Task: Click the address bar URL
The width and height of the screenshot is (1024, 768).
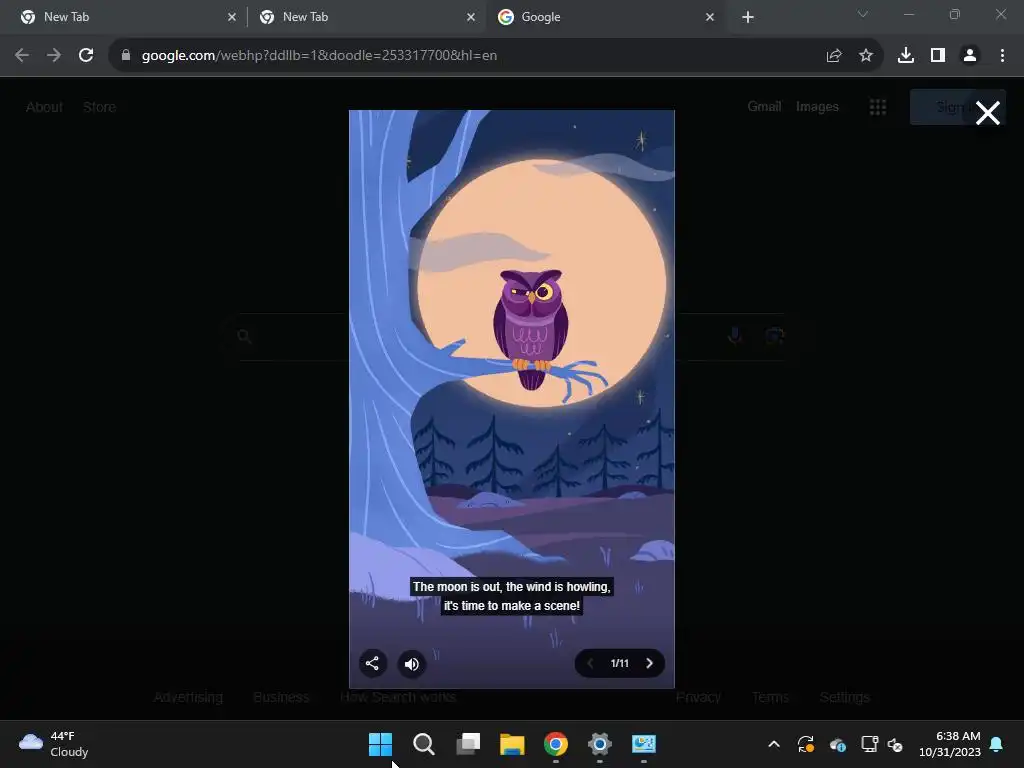Action: [319, 56]
